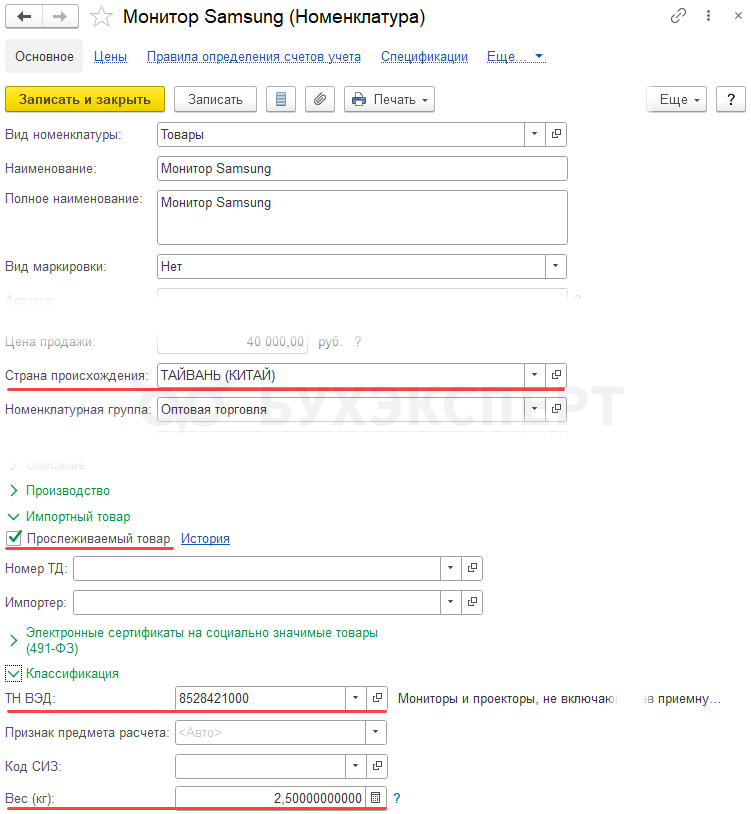Click the Вес (кг) value field
The image size is (751, 814).
(x=270, y=798)
